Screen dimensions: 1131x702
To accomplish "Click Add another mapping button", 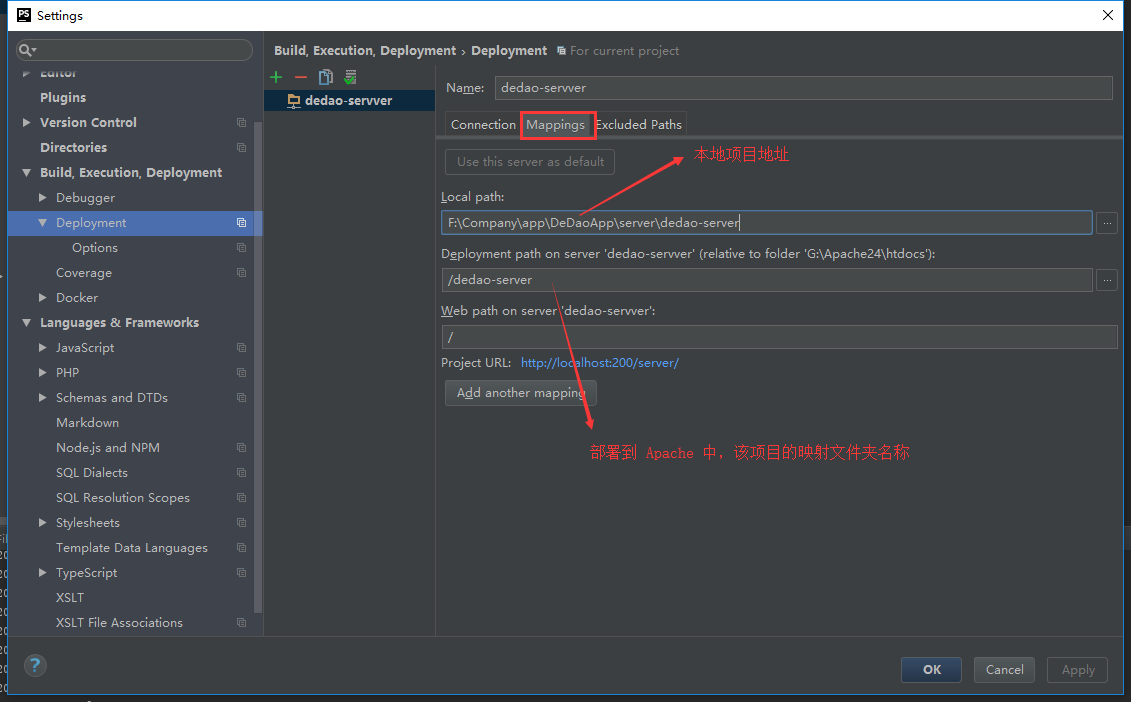I will click(521, 392).
